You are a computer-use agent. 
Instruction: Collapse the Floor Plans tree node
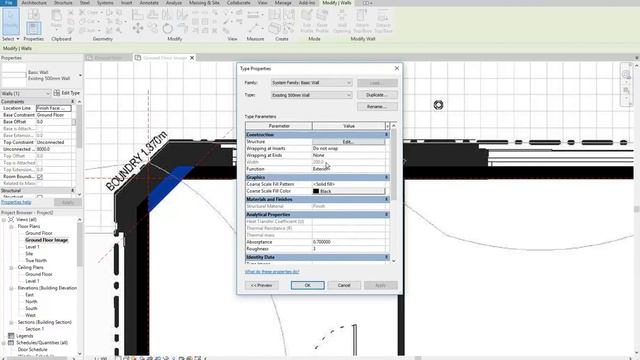11,227
